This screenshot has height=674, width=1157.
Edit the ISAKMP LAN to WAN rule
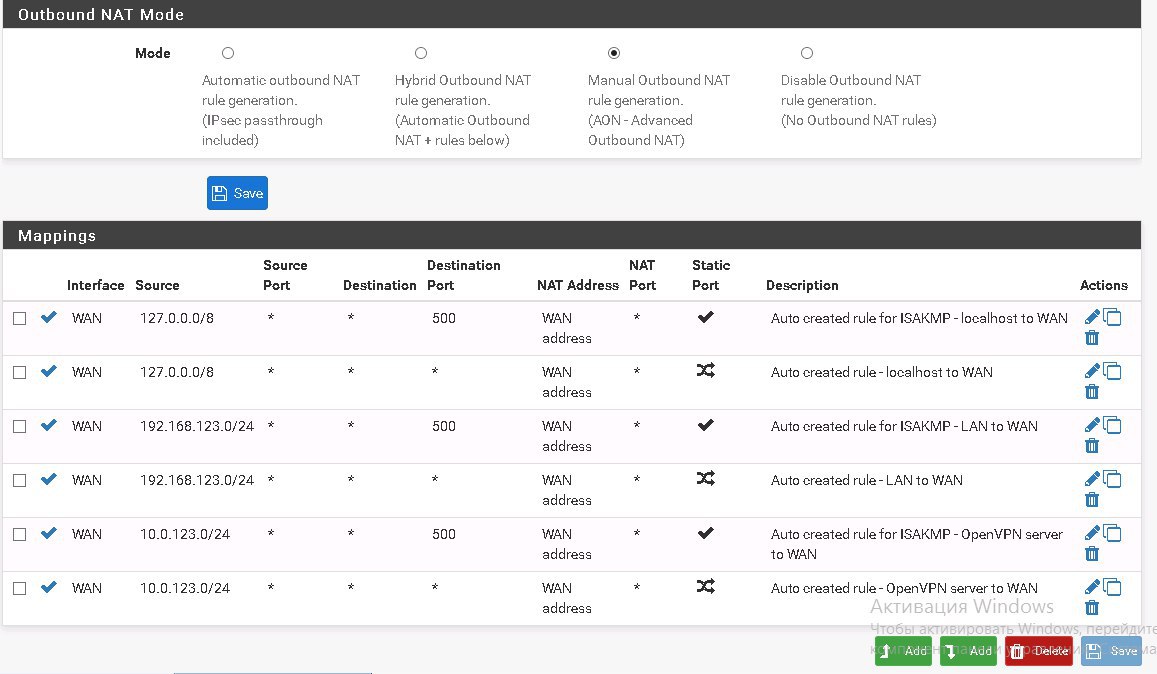pyautogui.click(x=1092, y=425)
